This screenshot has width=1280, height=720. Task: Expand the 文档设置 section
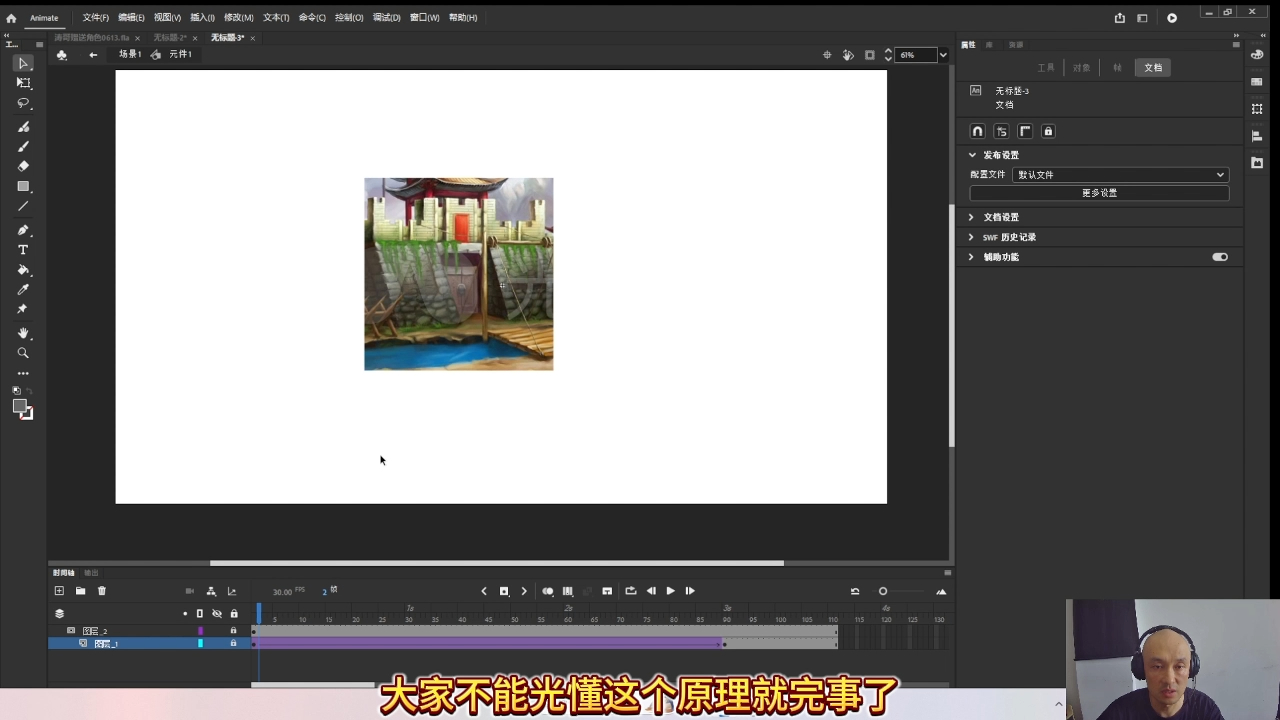(1000, 216)
